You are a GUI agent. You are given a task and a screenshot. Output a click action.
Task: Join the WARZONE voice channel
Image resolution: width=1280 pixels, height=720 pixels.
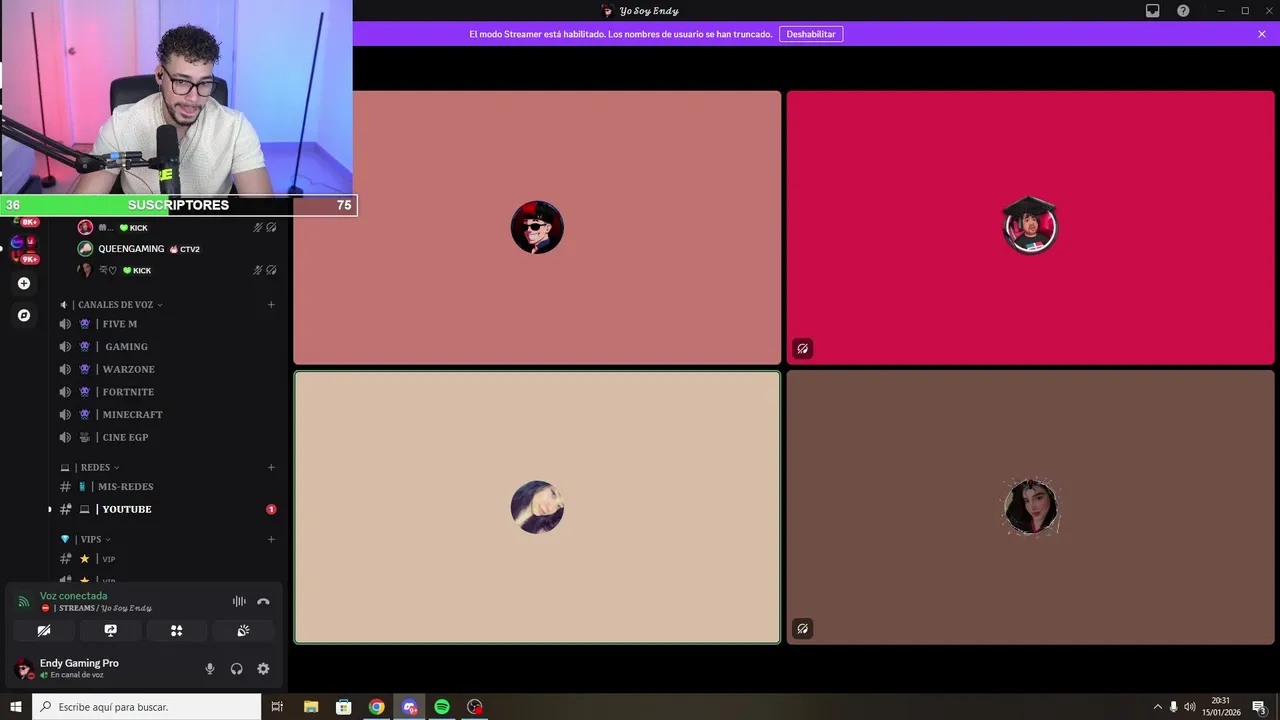click(x=166, y=369)
